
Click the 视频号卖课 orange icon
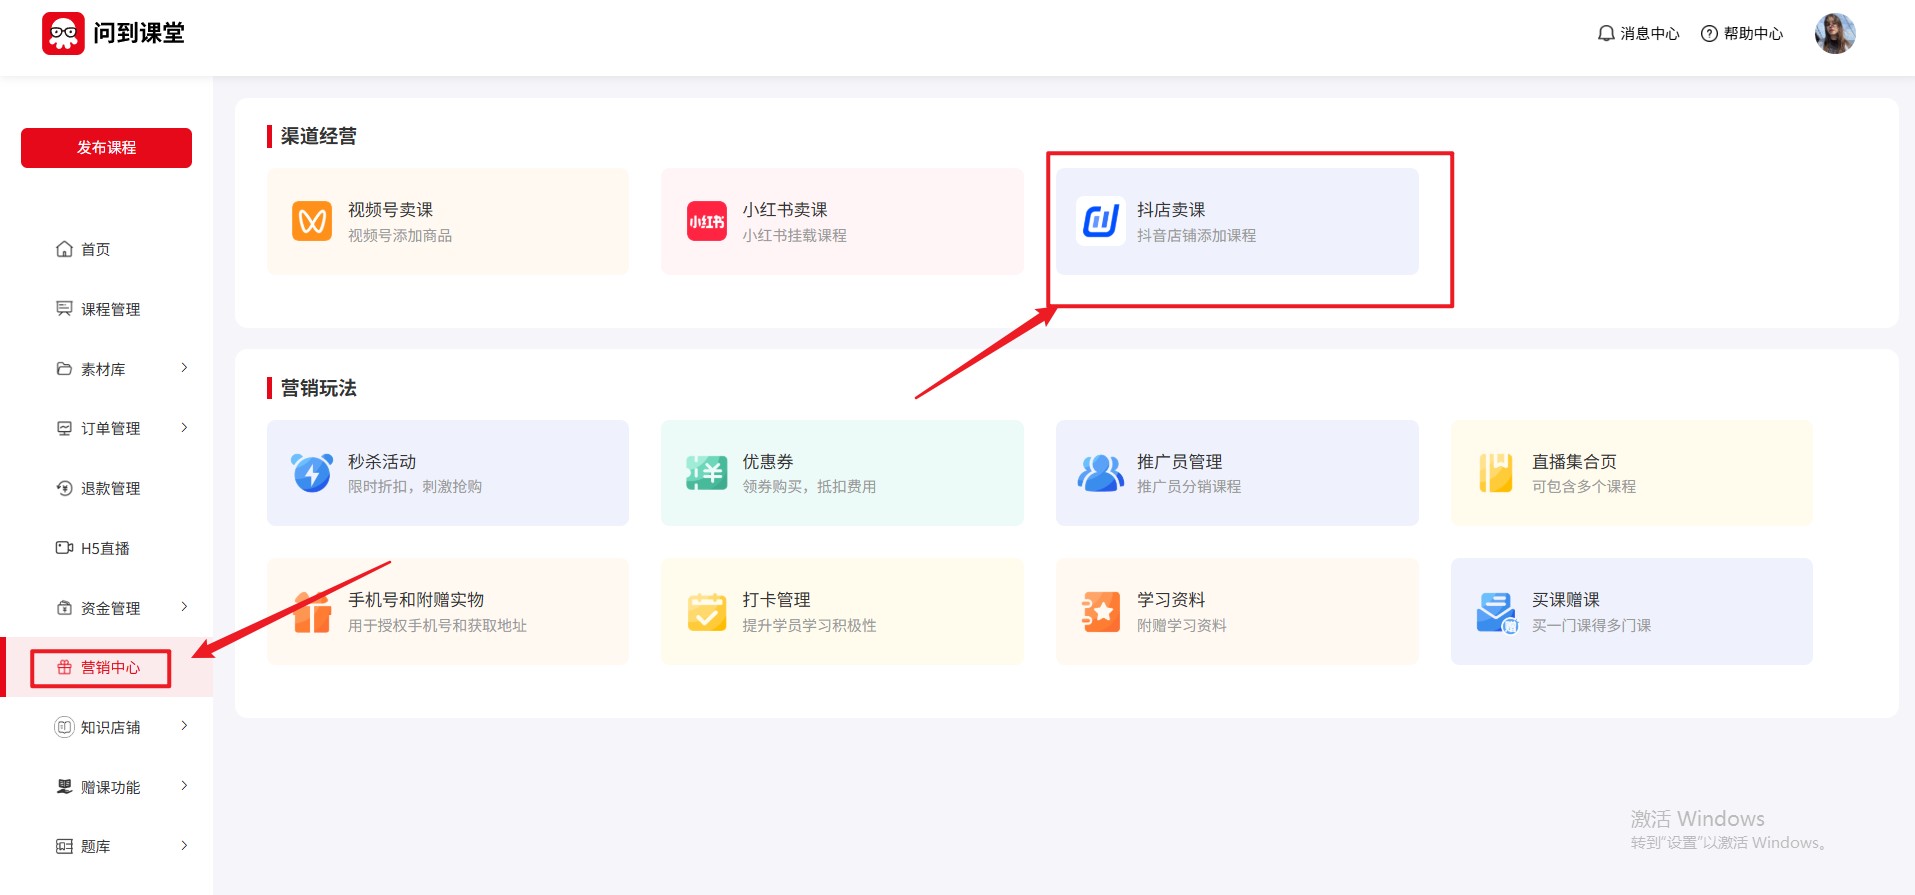312,221
